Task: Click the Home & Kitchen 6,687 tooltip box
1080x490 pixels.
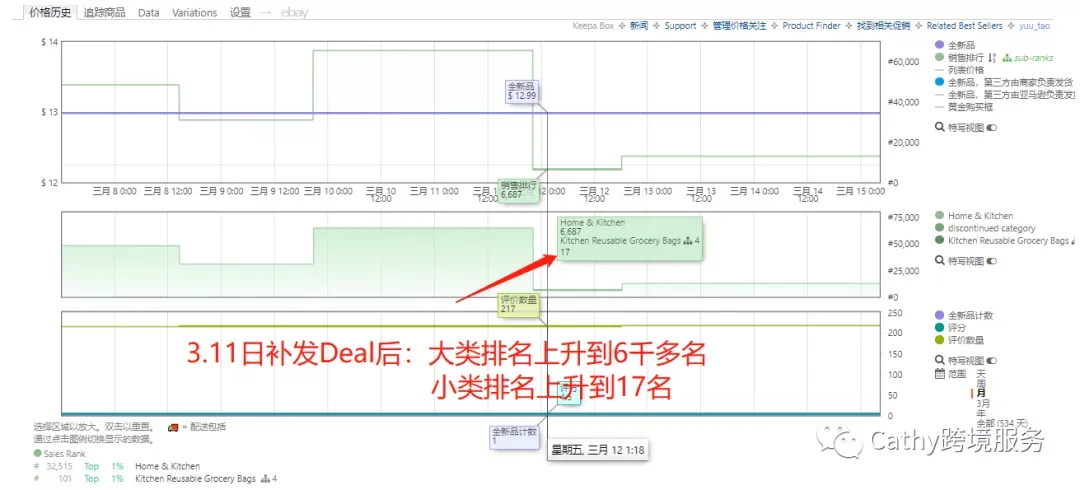Action: [x=630, y=238]
